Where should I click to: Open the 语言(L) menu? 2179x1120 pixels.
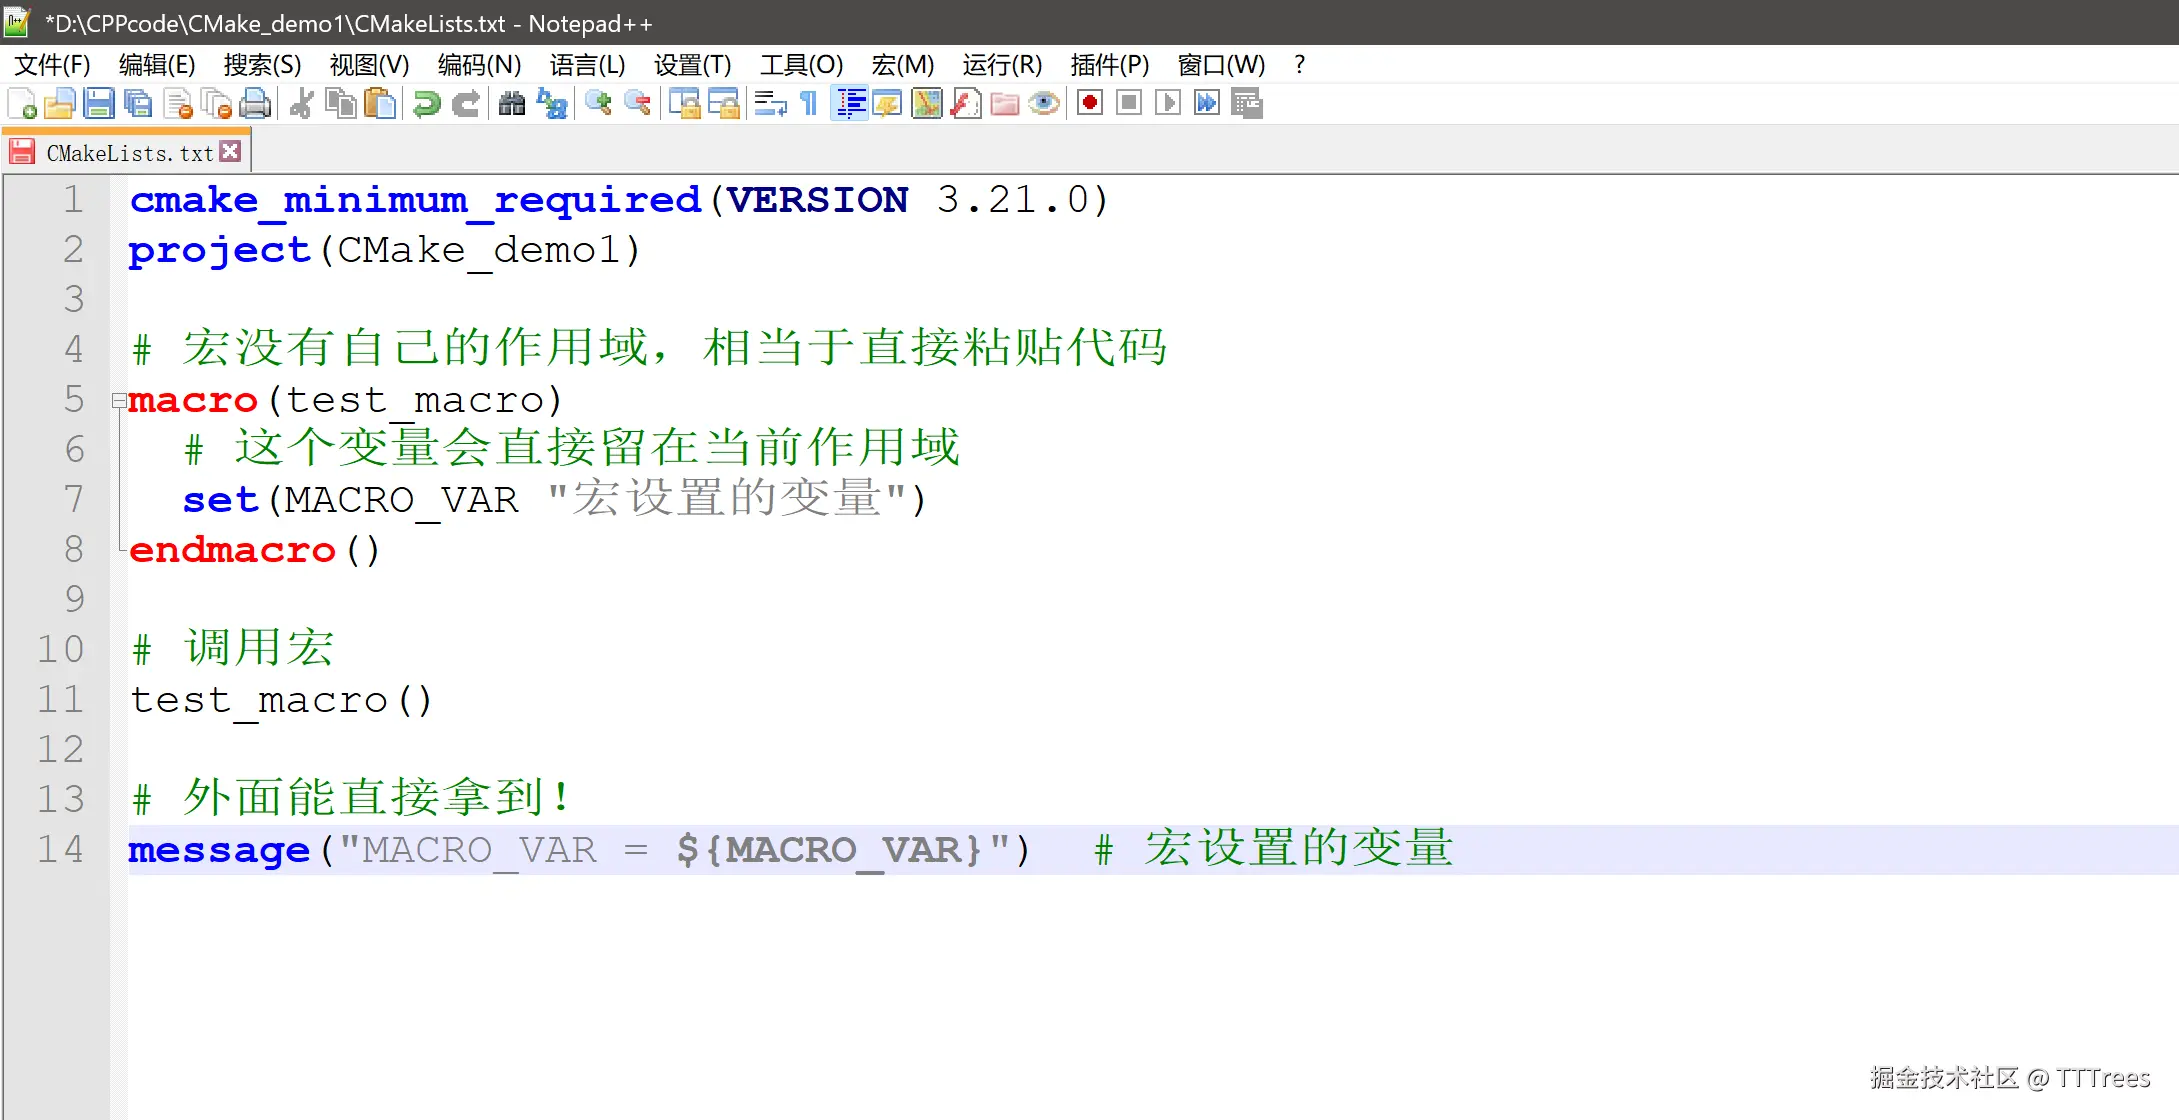tap(587, 65)
